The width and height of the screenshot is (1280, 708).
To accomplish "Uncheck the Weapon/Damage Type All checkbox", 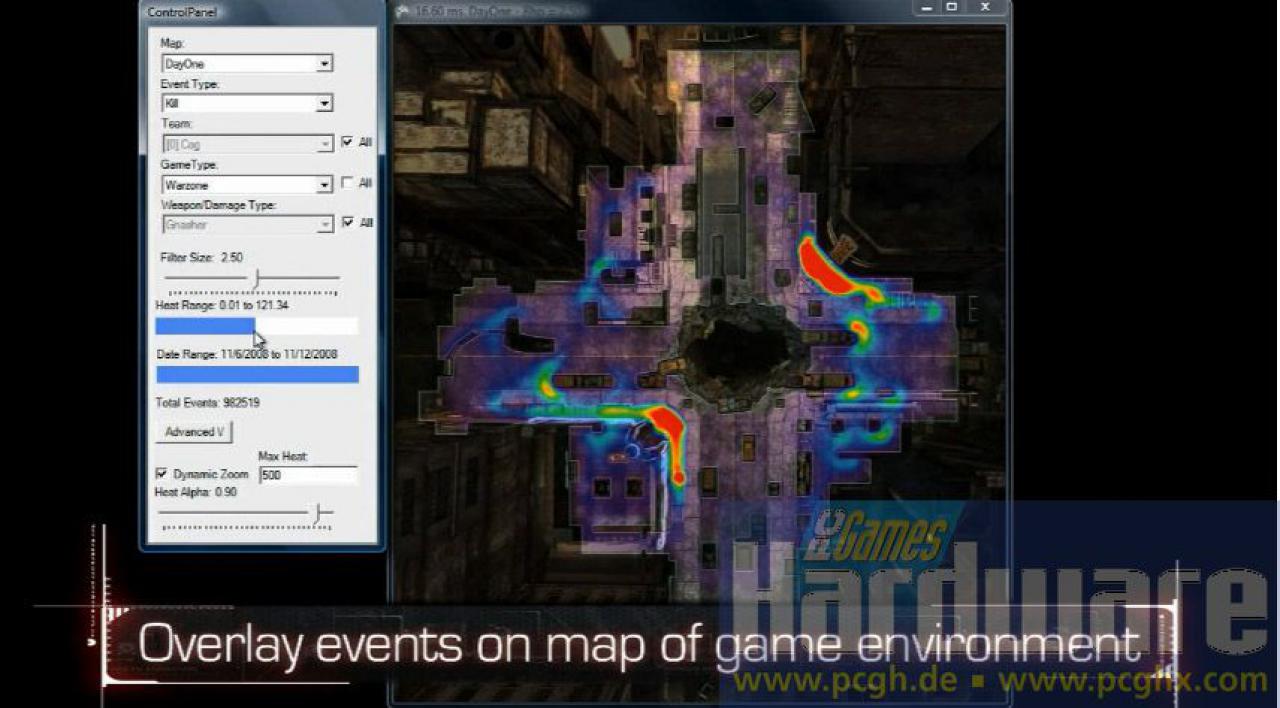I will [347, 222].
